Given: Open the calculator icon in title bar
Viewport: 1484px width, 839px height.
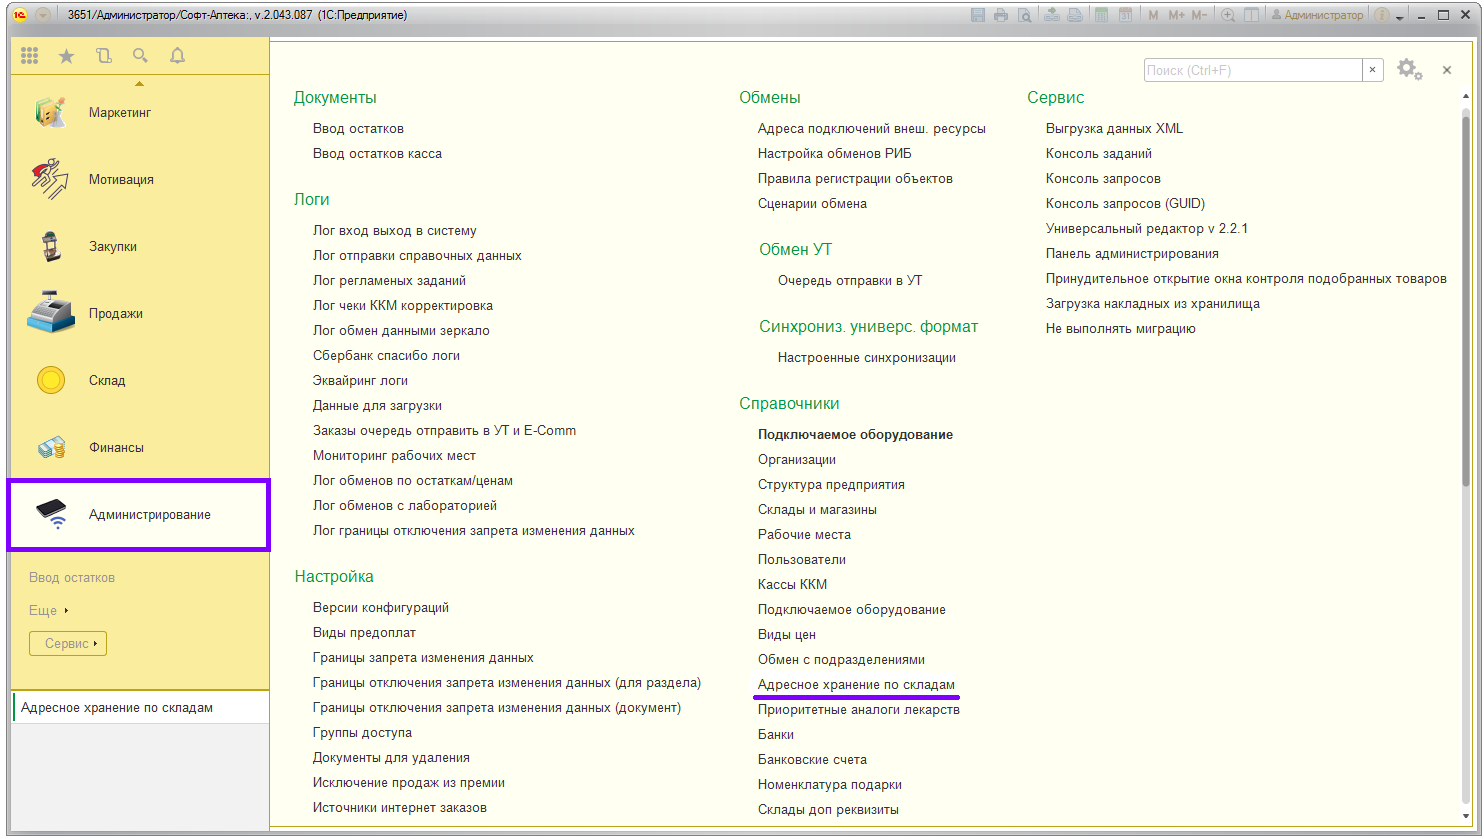Looking at the screenshot, I should click(1101, 15).
